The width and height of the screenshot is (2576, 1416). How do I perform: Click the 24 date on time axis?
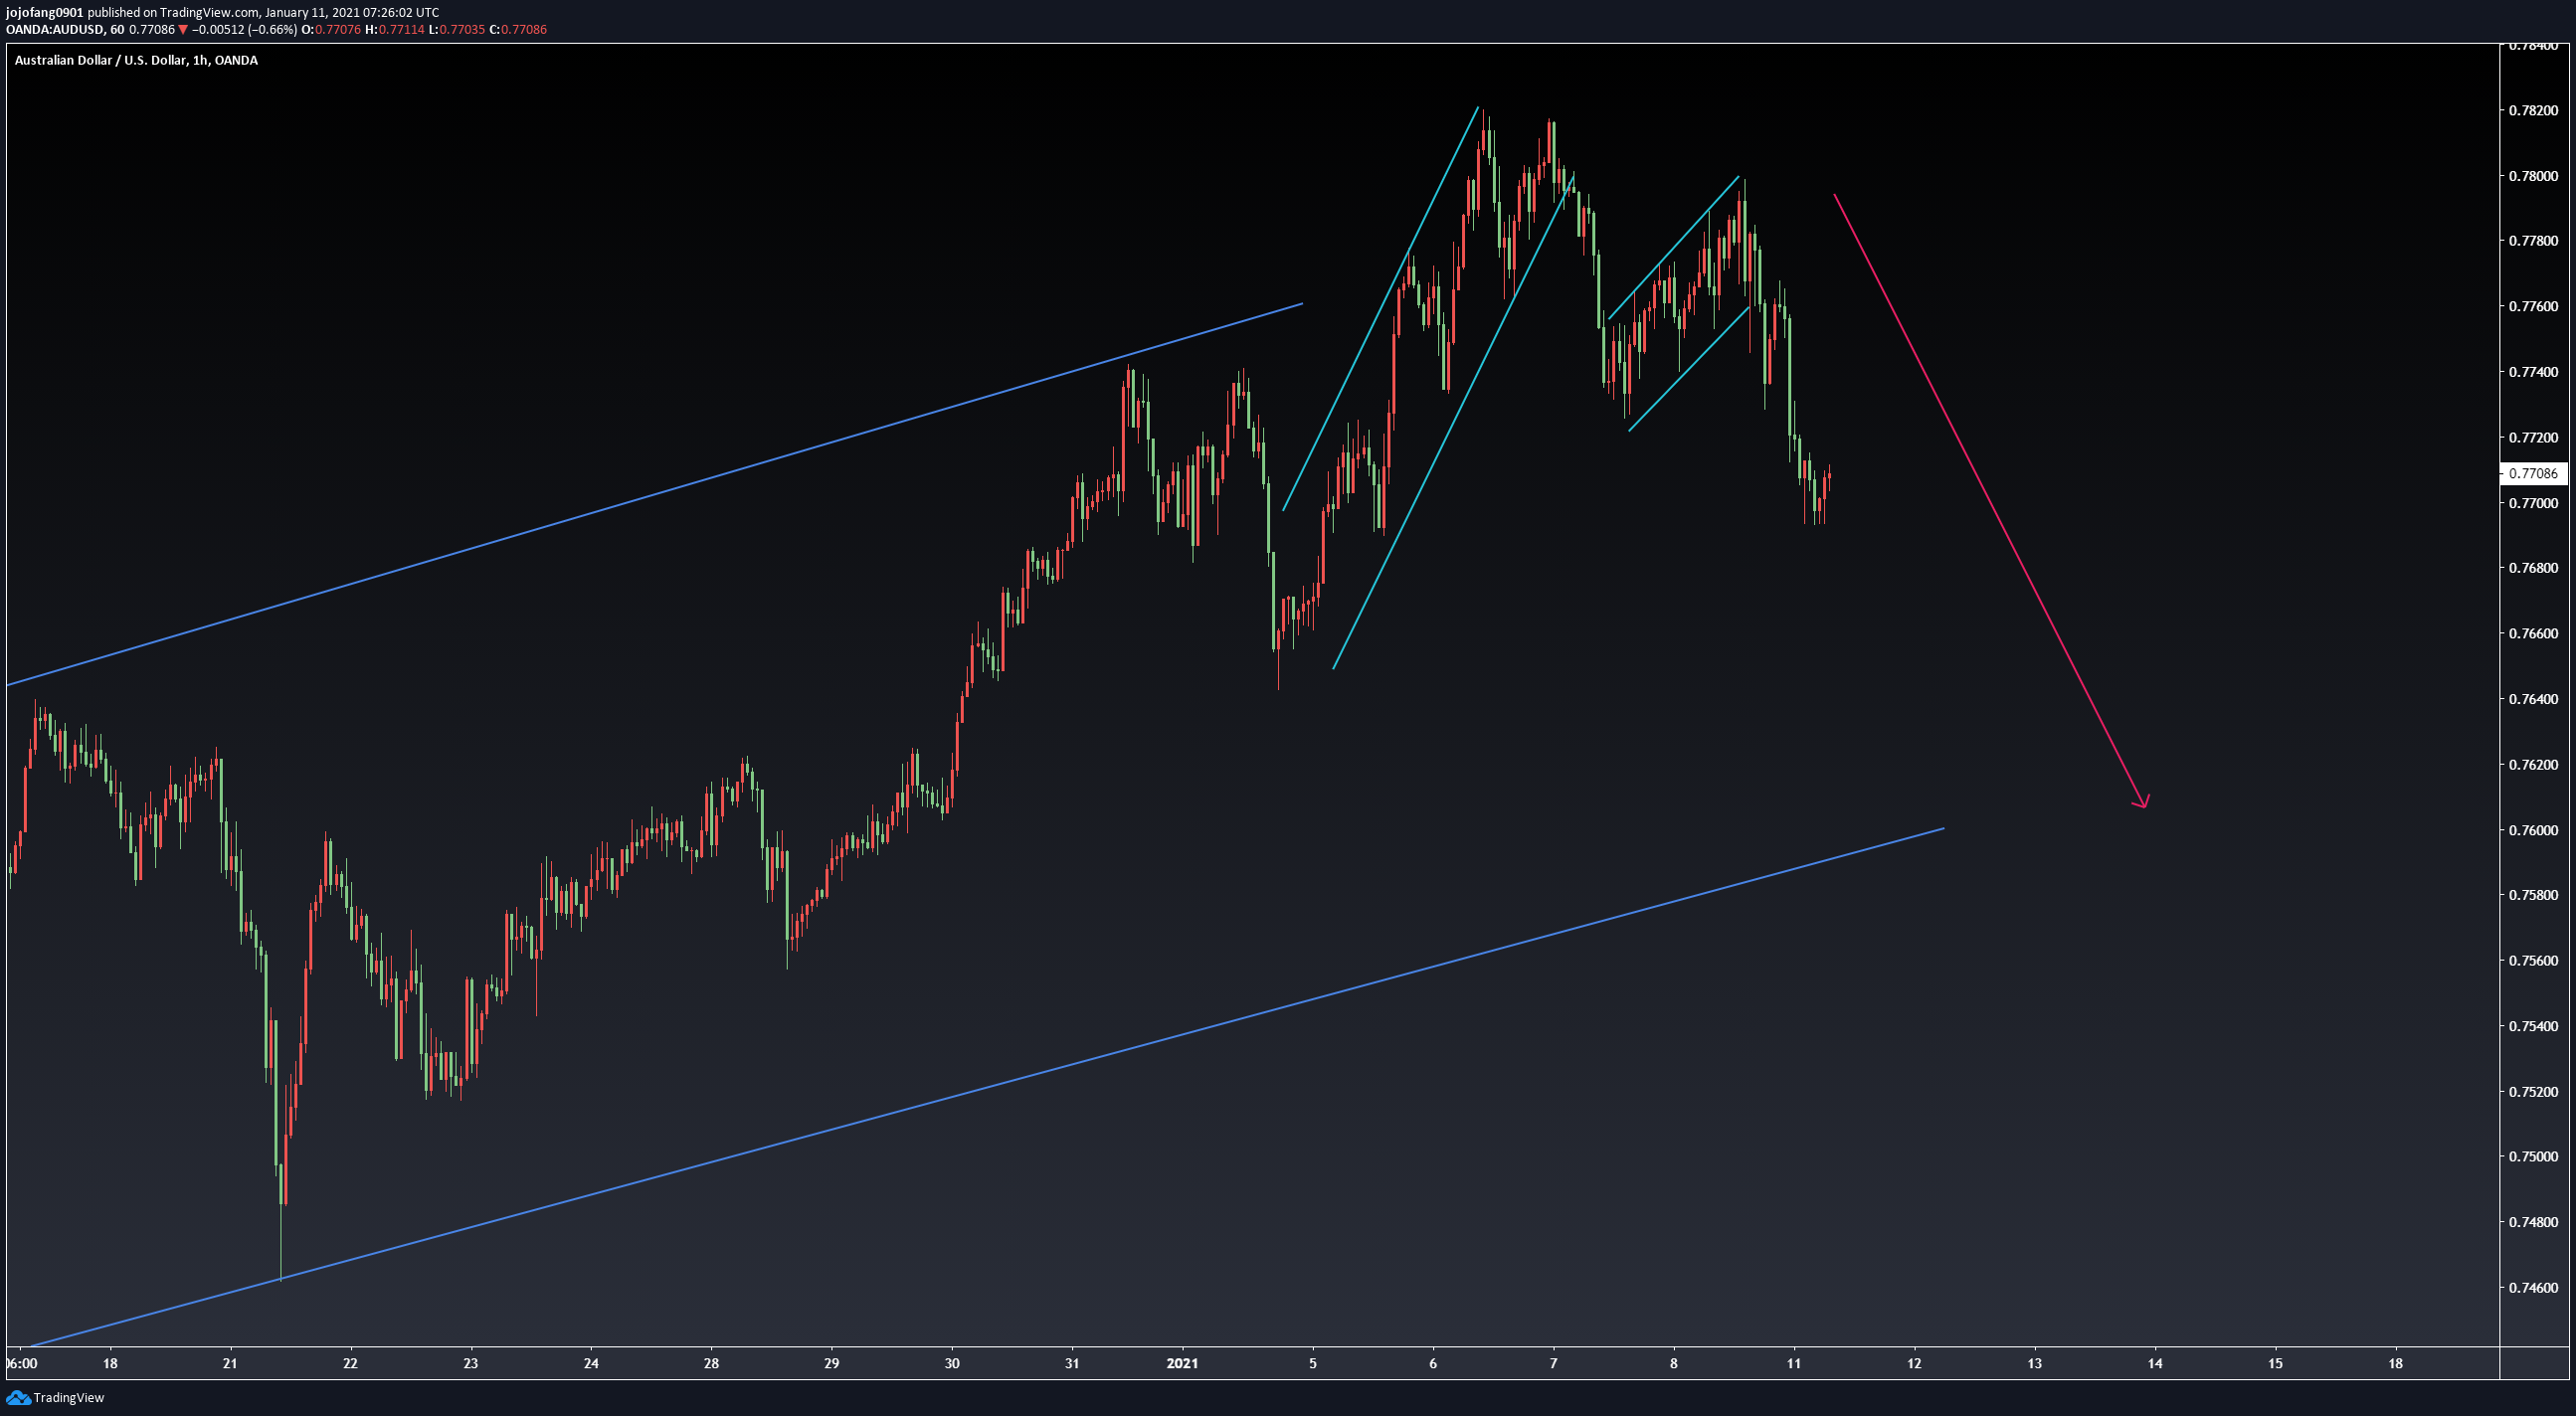pos(591,1364)
